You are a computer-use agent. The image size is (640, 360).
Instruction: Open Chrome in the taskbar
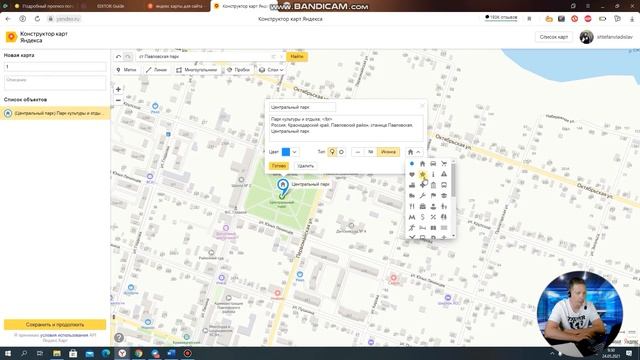[138, 353]
